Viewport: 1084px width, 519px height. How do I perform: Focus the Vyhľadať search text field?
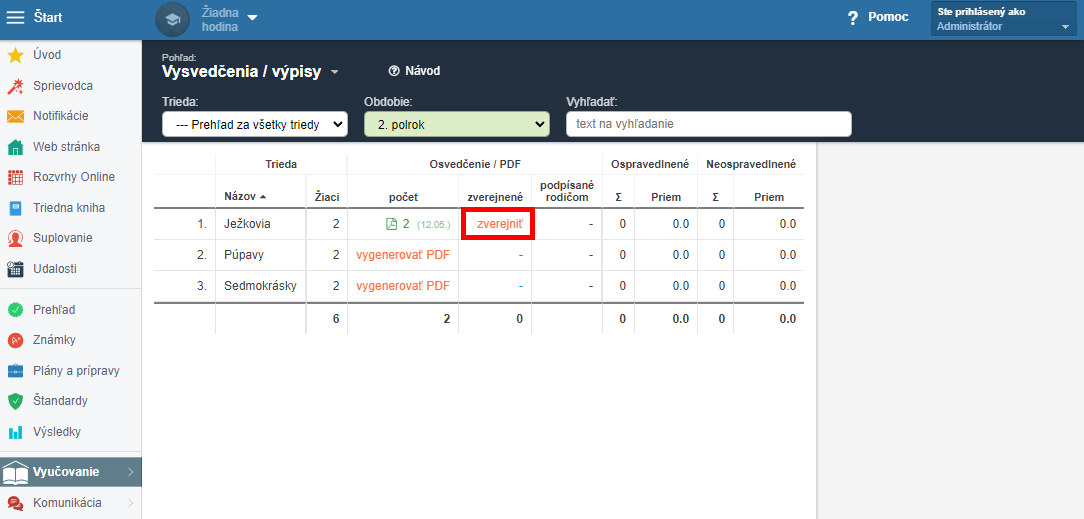[x=709, y=124]
